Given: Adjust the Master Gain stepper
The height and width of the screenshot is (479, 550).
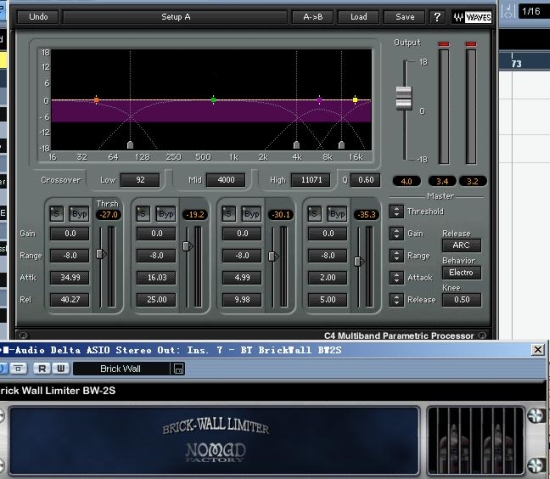Looking at the screenshot, I should [x=396, y=234].
